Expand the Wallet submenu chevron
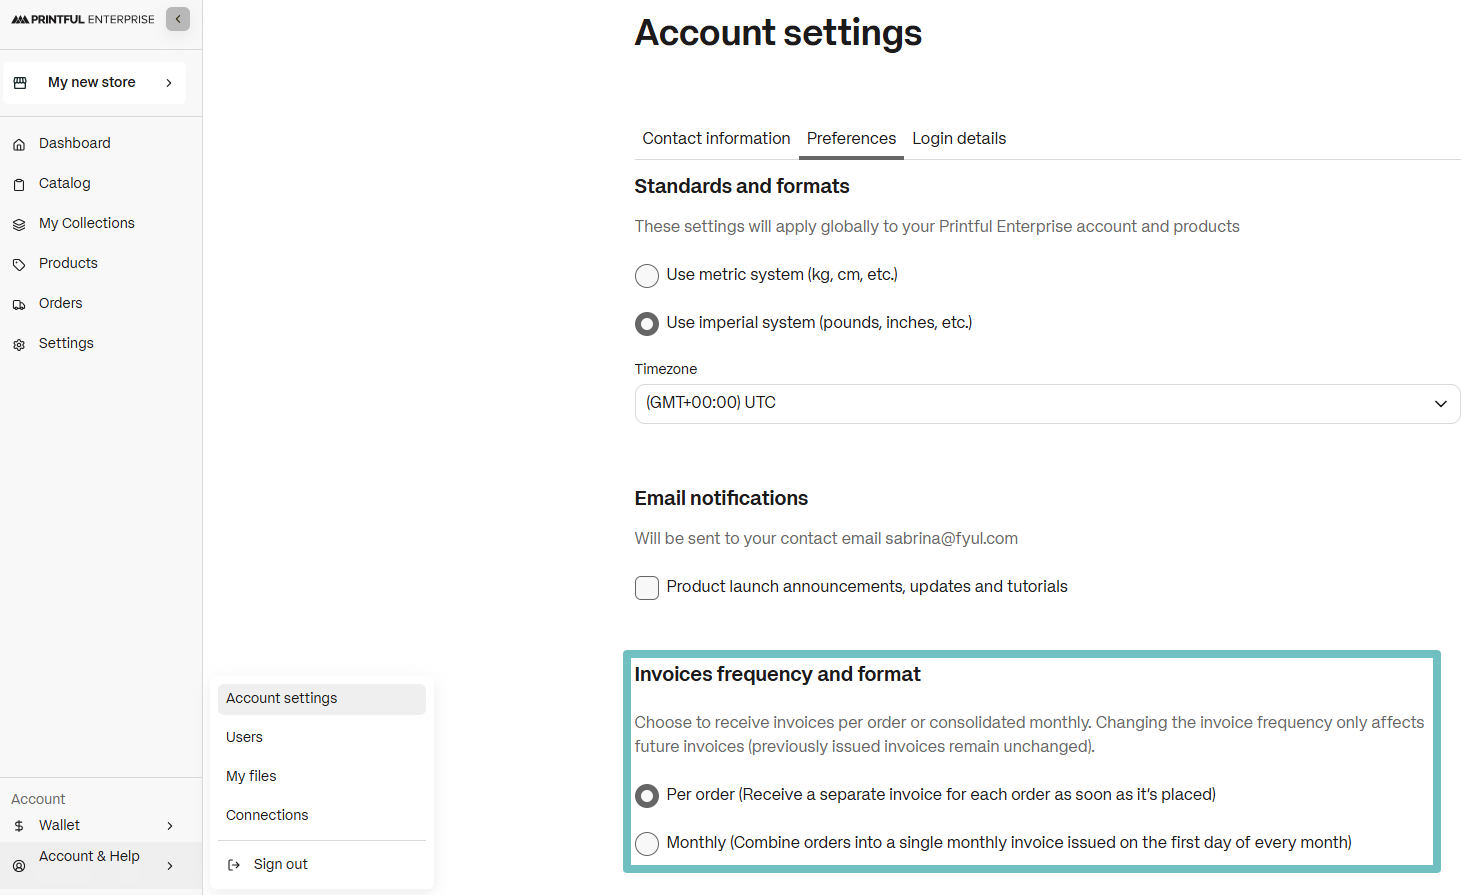 click(170, 826)
